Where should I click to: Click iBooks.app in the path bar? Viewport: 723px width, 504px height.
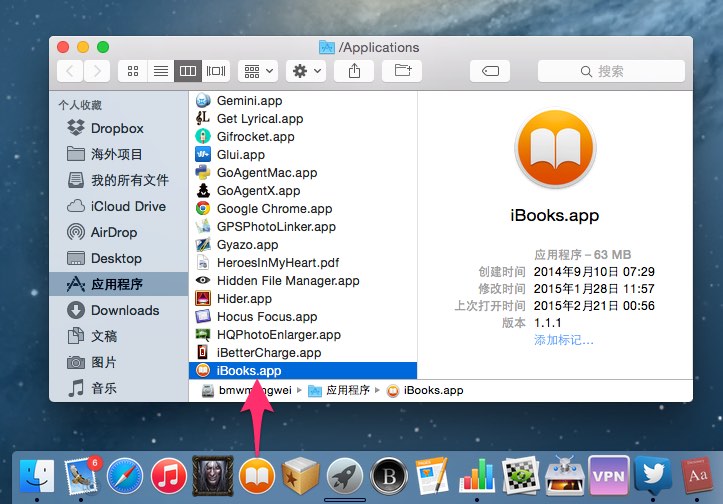[x=425, y=391]
